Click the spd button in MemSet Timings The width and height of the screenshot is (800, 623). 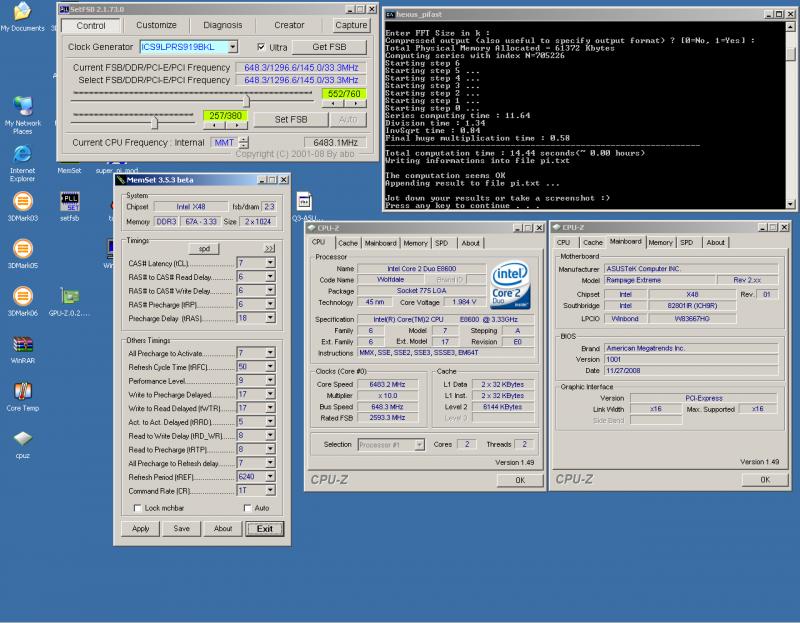[x=203, y=247]
